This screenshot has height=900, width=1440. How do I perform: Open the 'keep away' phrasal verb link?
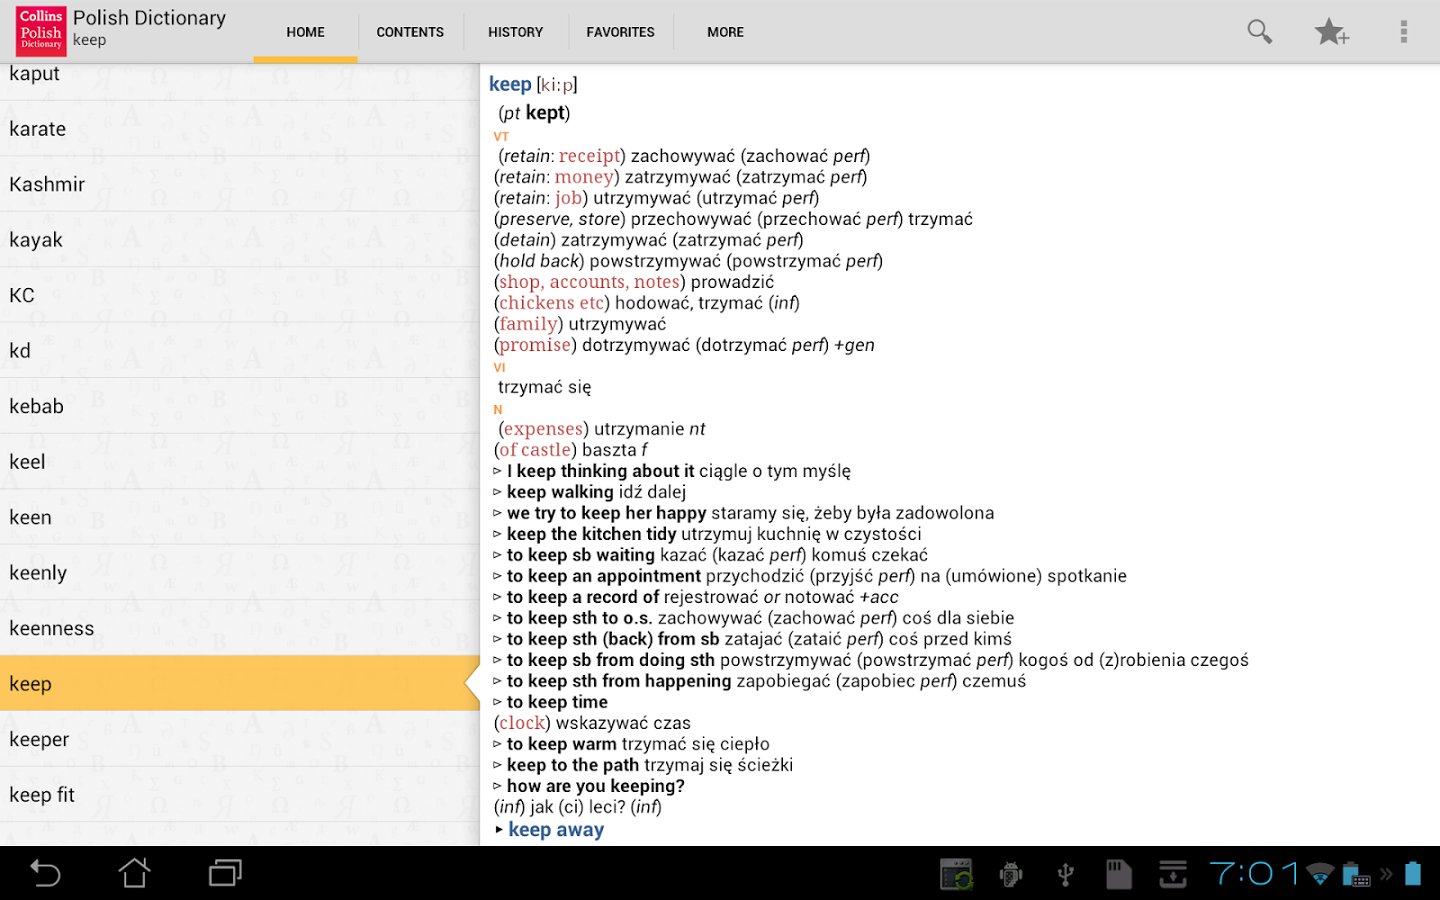pyautogui.click(x=556, y=829)
